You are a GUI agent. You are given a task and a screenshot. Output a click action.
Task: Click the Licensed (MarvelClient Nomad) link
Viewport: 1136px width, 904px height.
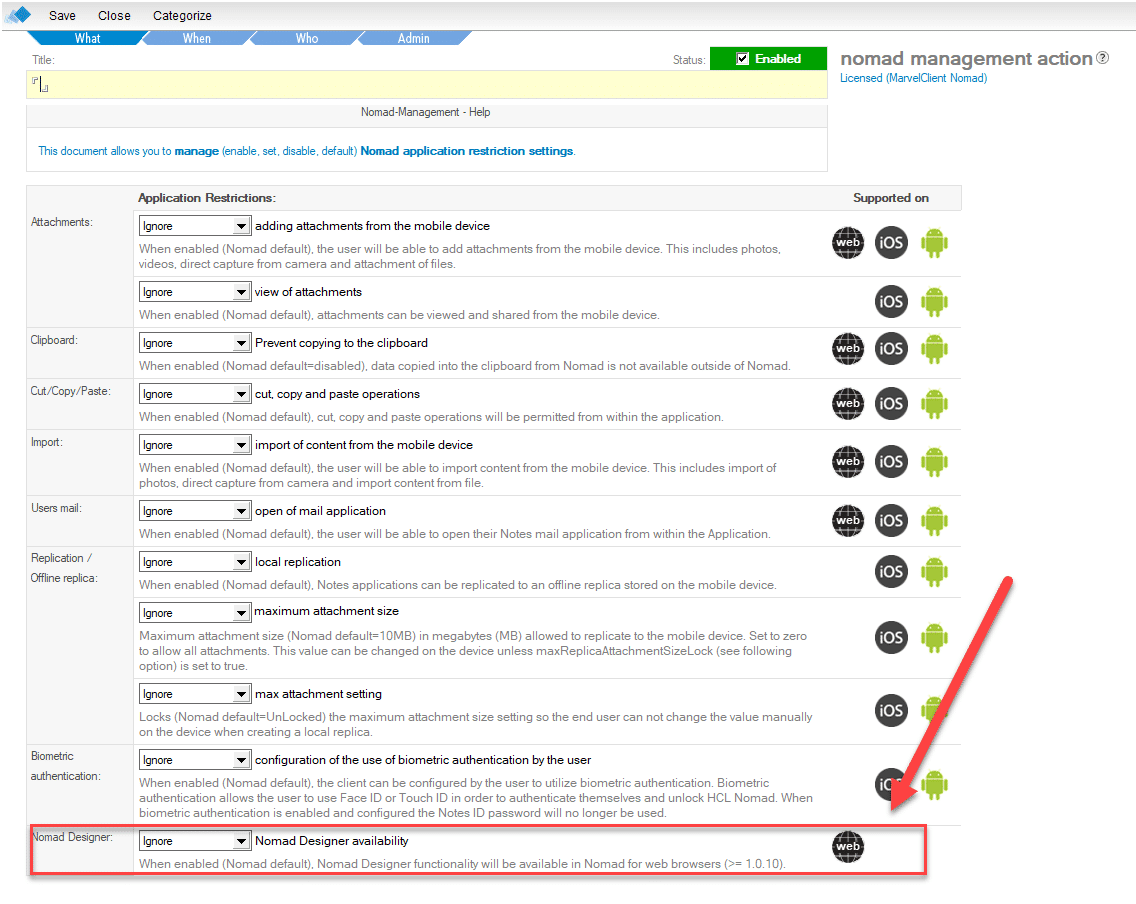pos(913,78)
